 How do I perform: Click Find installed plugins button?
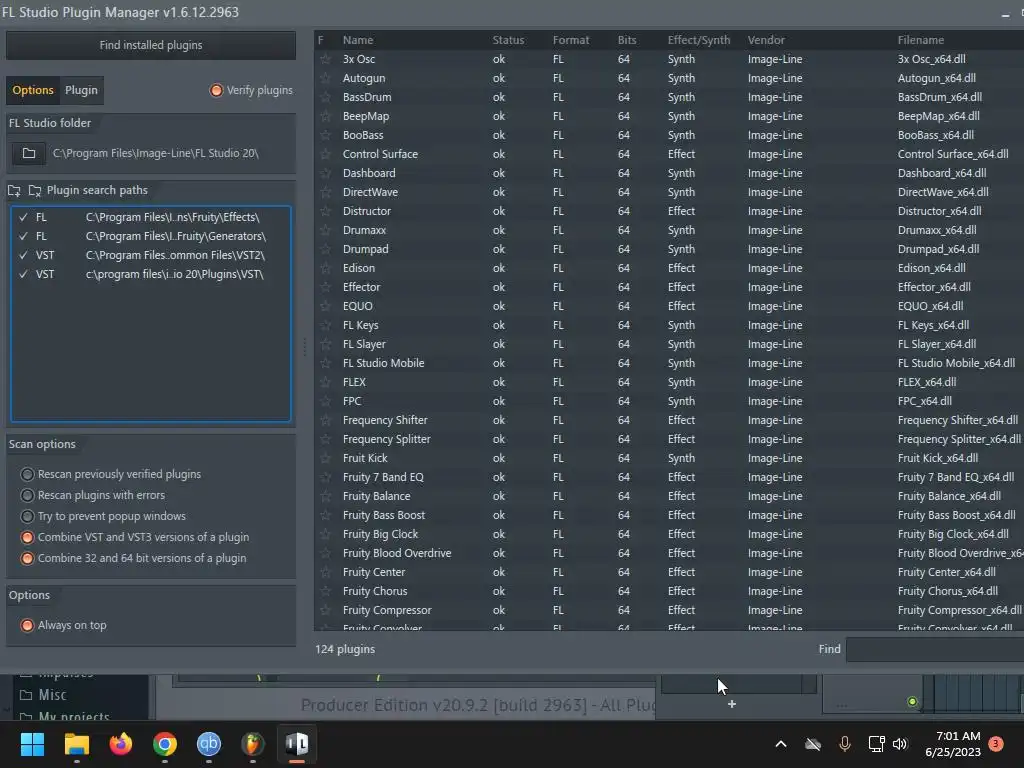point(151,45)
